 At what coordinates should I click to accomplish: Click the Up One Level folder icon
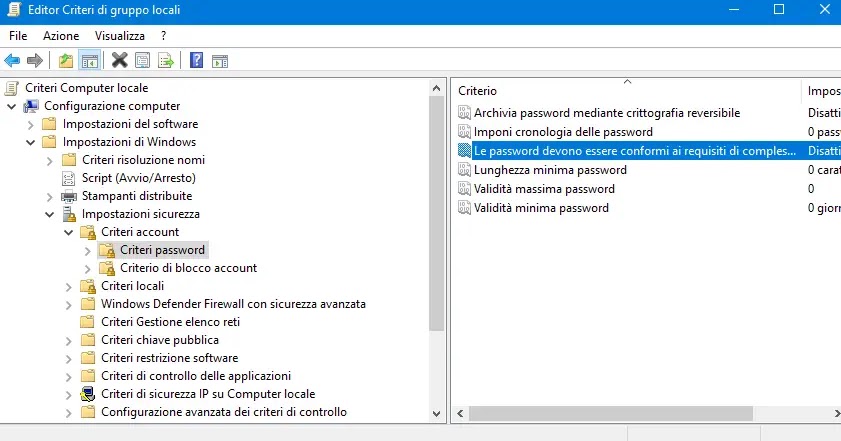pyautogui.click(x=66, y=60)
